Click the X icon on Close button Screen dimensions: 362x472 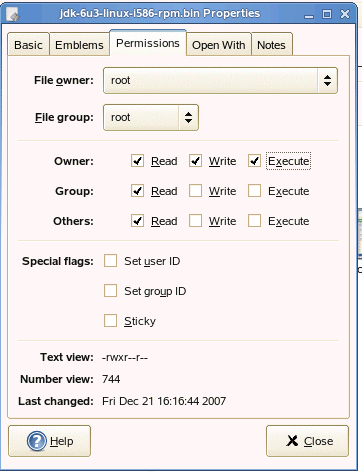(x=292, y=441)
